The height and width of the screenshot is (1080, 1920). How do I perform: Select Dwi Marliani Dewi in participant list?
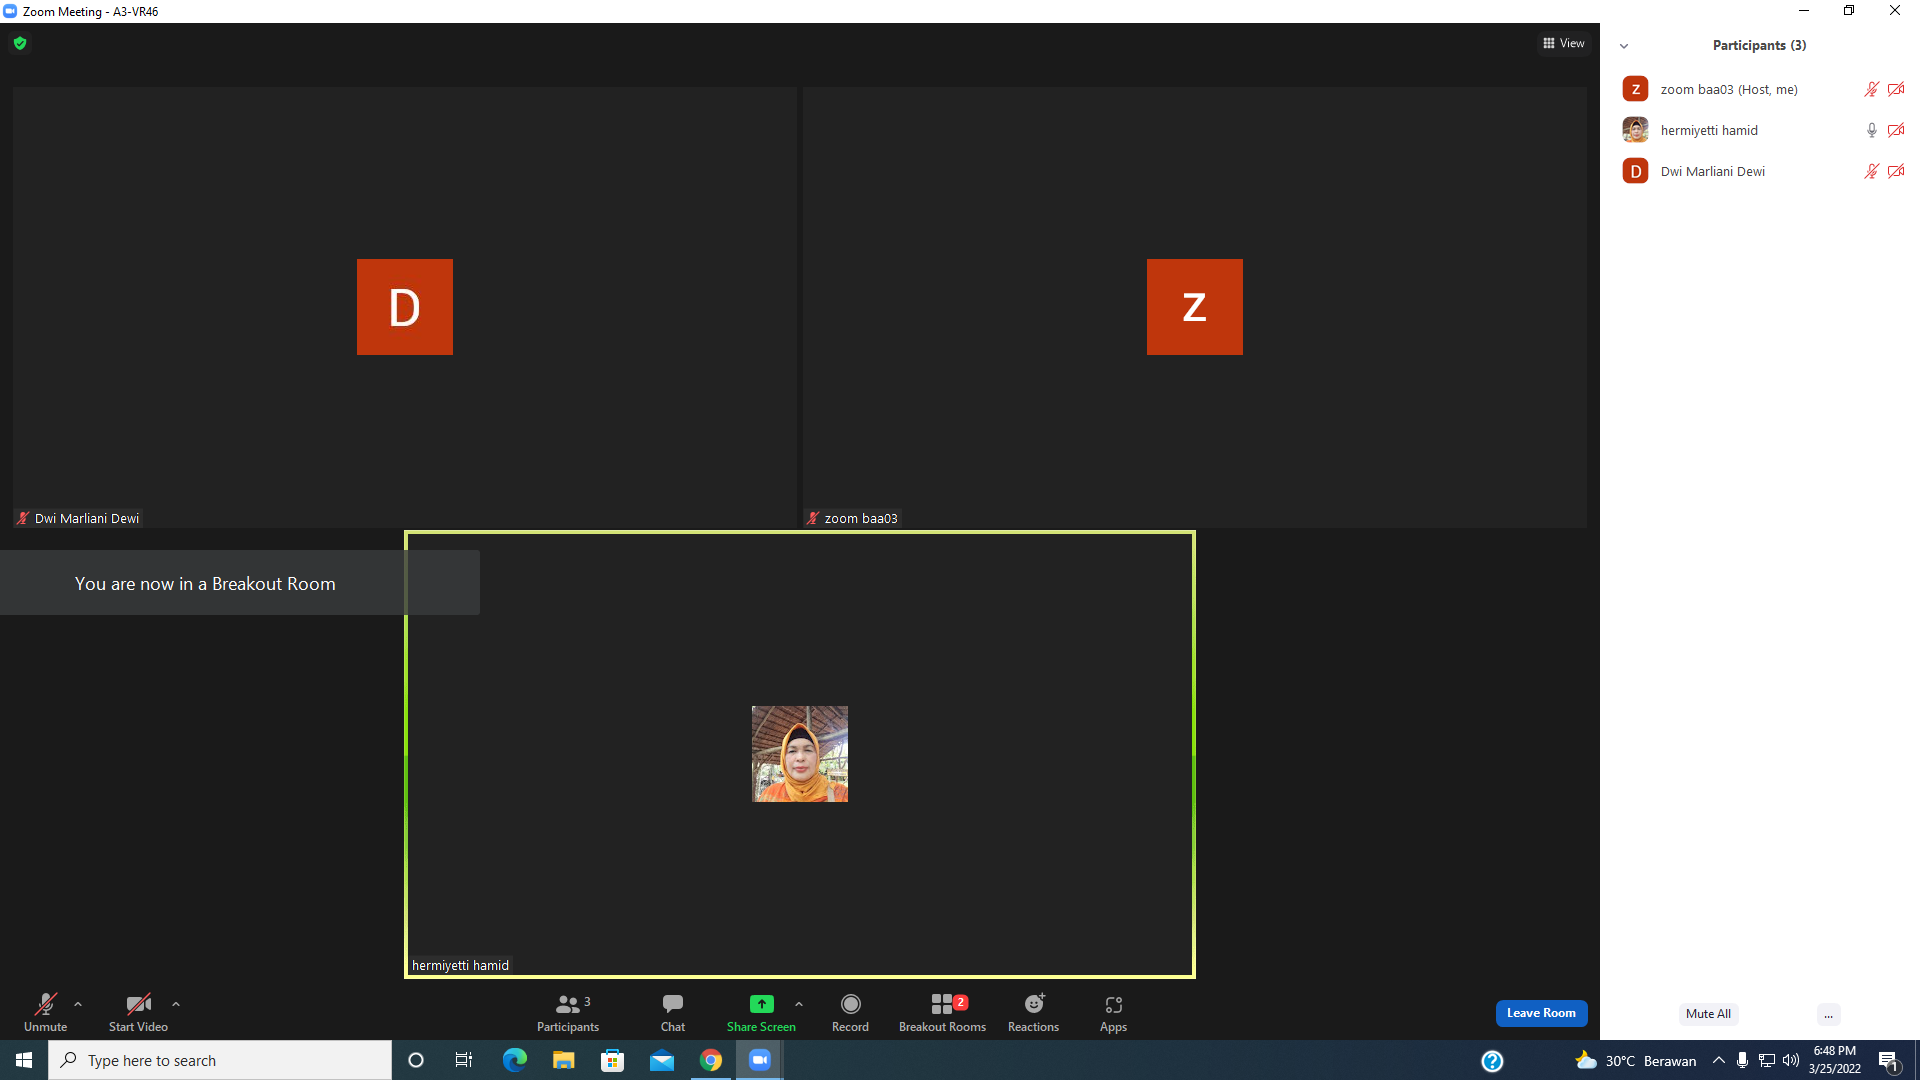pos(1760,171)
